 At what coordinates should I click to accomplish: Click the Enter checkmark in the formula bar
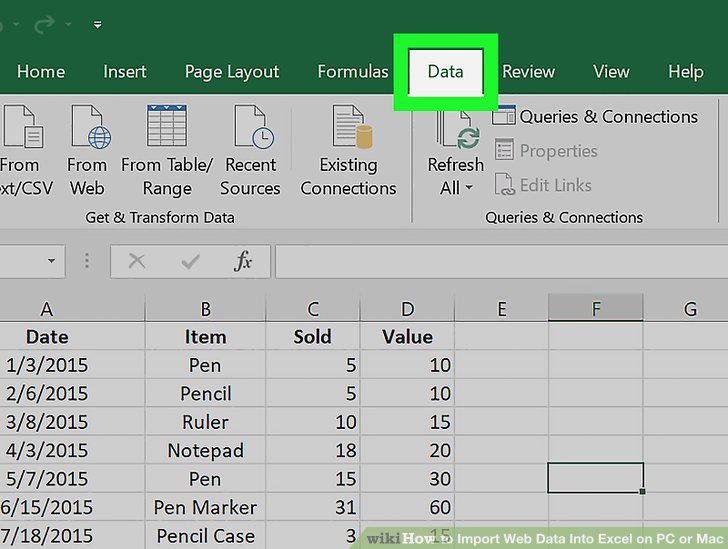click(190, 261)
